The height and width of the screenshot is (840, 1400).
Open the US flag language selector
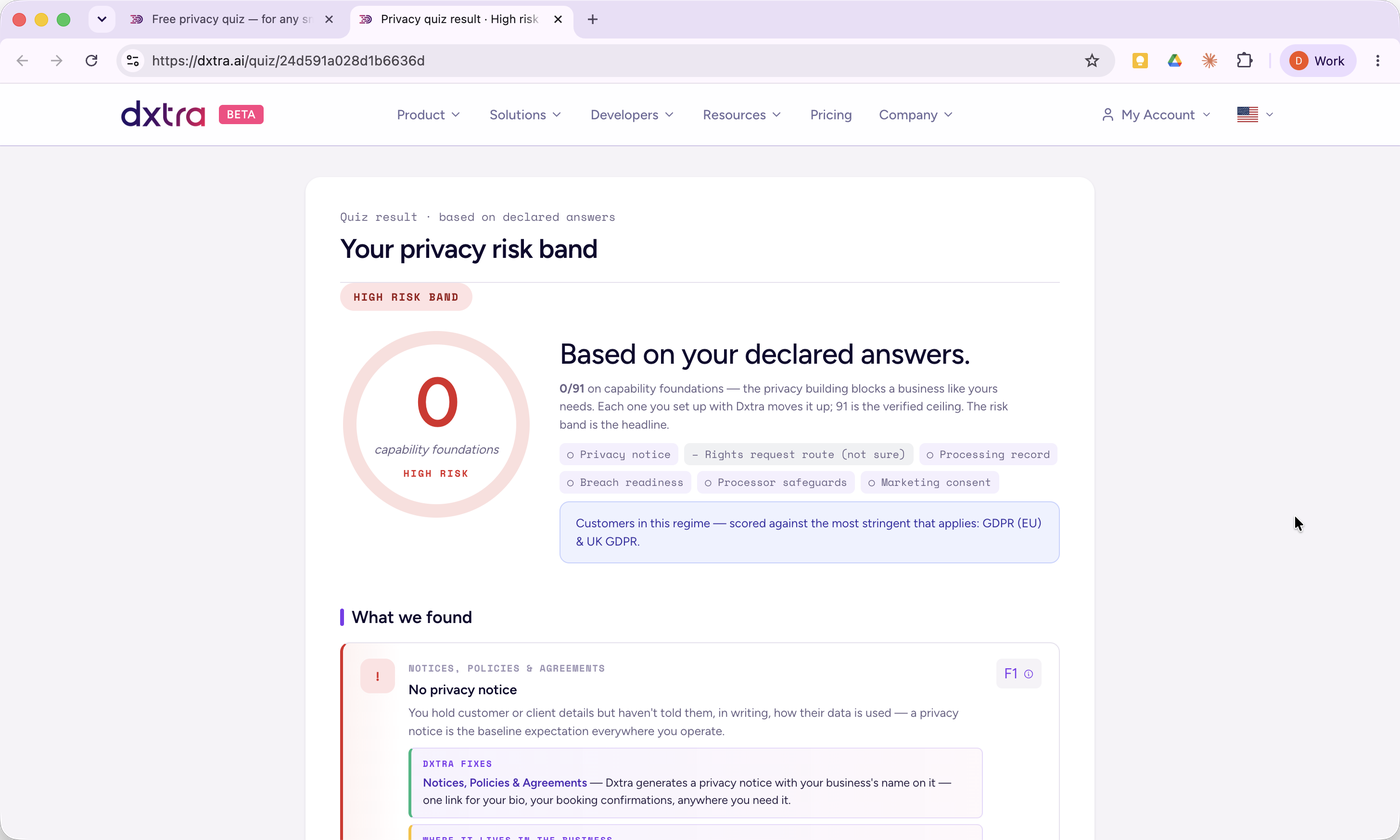coord(1255,115)
